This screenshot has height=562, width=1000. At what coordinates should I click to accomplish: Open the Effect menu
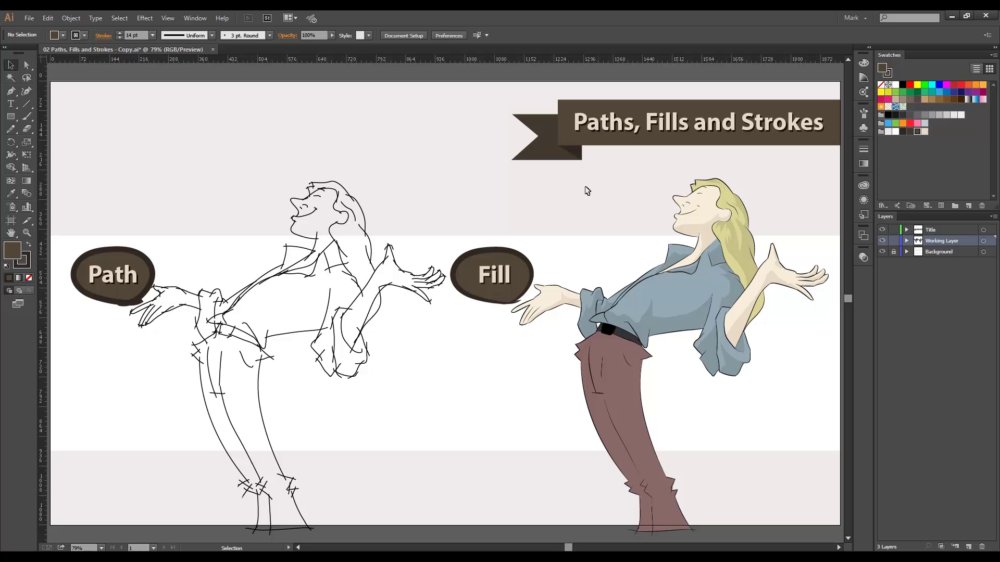point(145,18)
